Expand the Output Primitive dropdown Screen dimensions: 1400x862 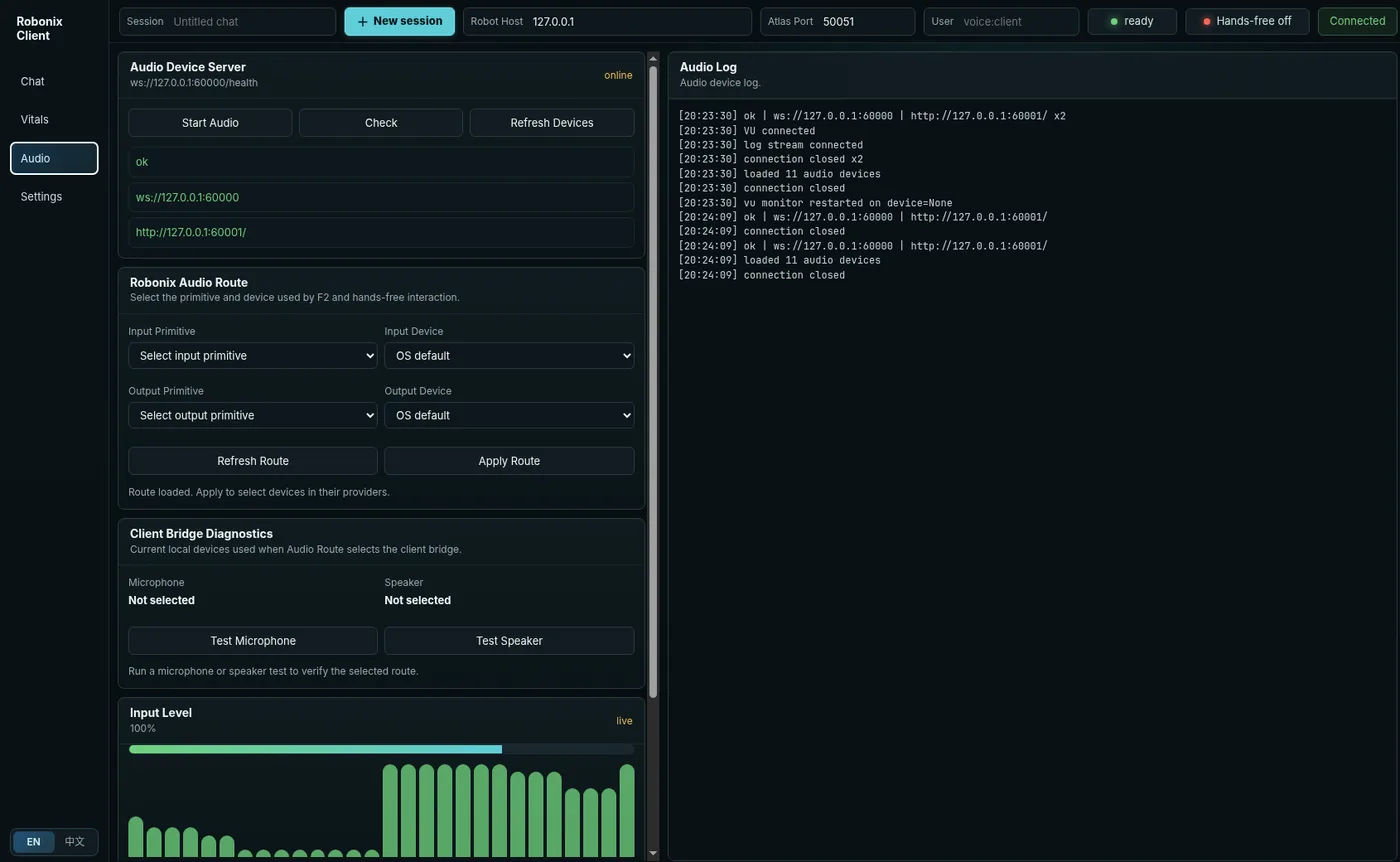(x=253, y=416)
